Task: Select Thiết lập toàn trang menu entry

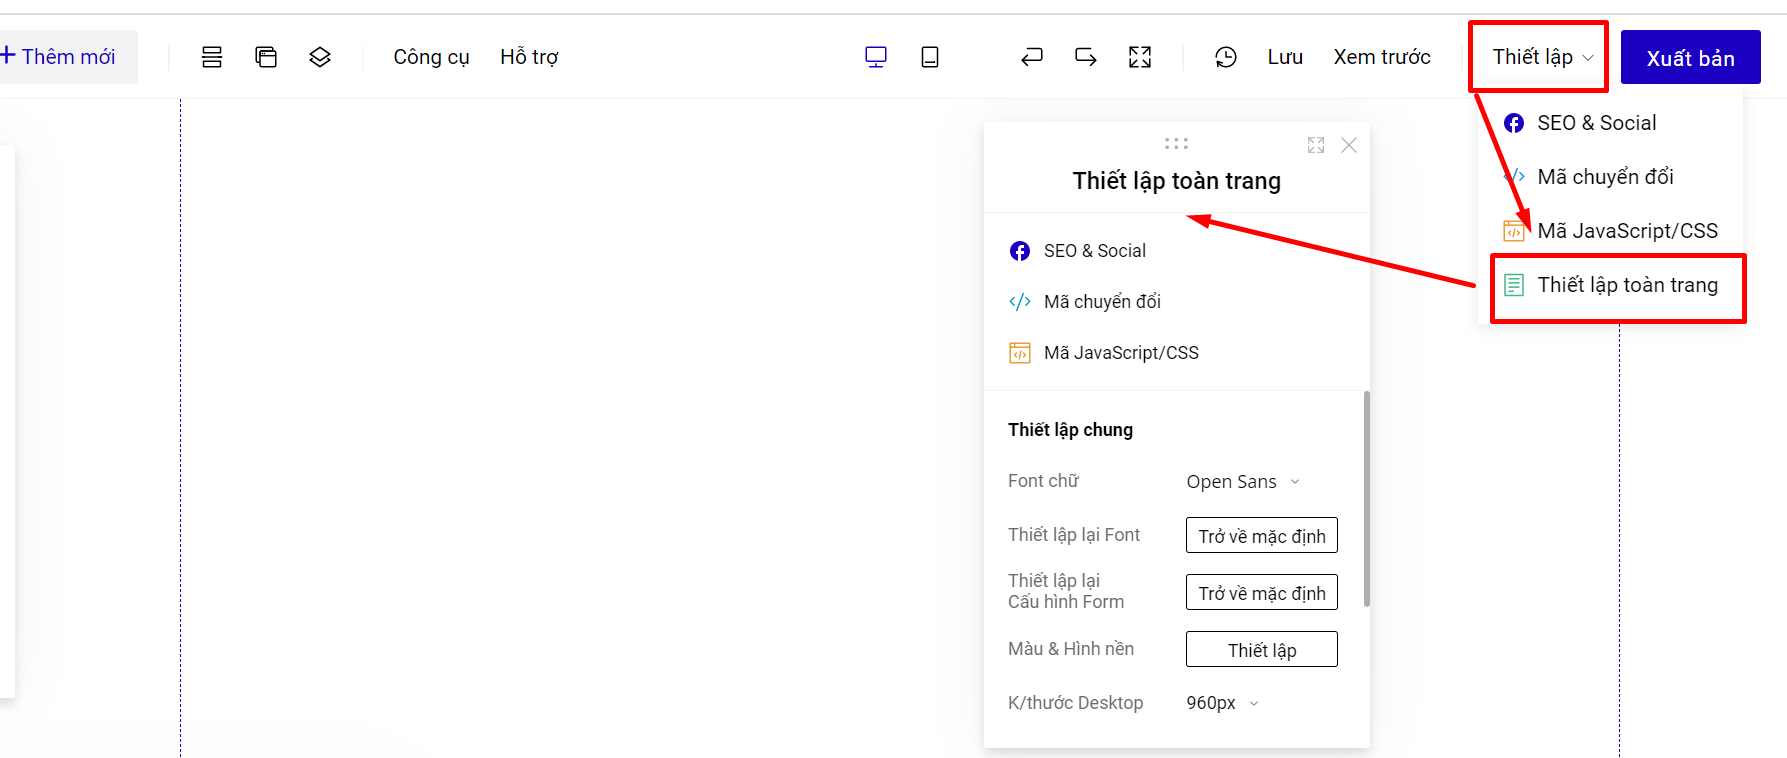Action: coord(1618,286)
